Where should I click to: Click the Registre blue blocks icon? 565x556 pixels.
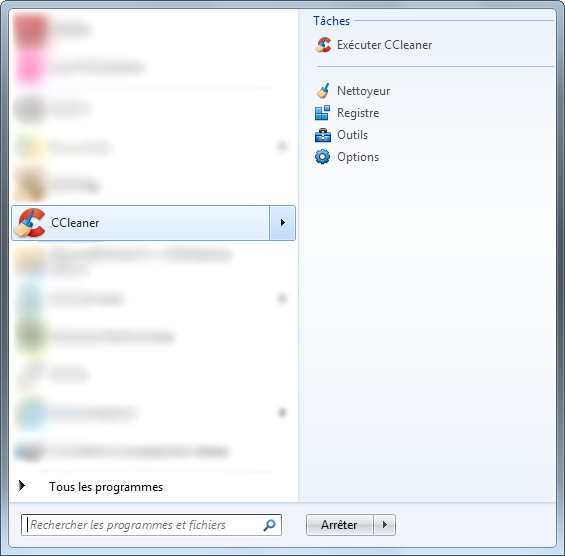322,113
